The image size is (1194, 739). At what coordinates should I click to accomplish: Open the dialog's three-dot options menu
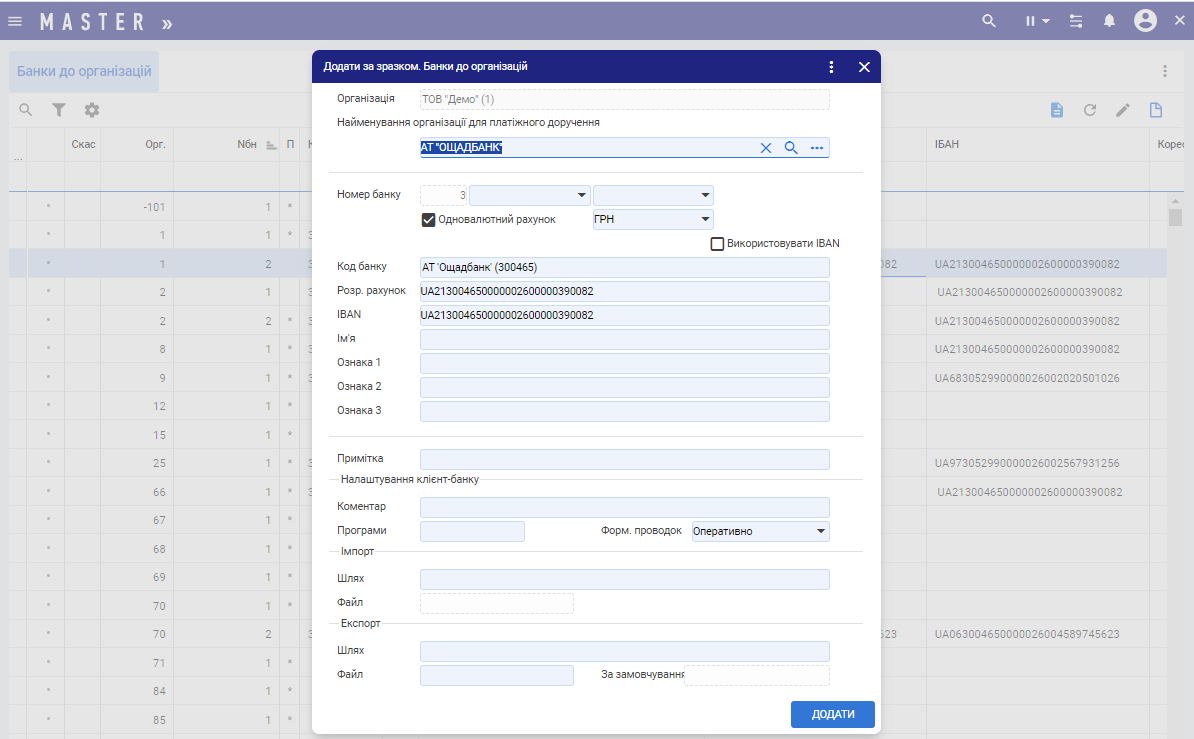click(x=831, y=67)
